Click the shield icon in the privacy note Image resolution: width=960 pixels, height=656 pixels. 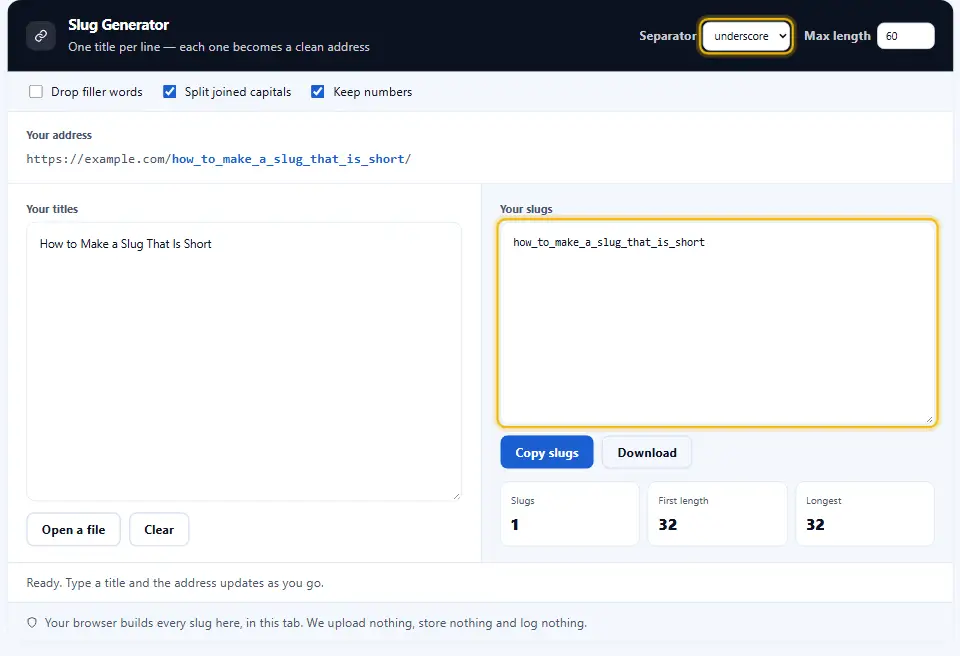point(32,623)
